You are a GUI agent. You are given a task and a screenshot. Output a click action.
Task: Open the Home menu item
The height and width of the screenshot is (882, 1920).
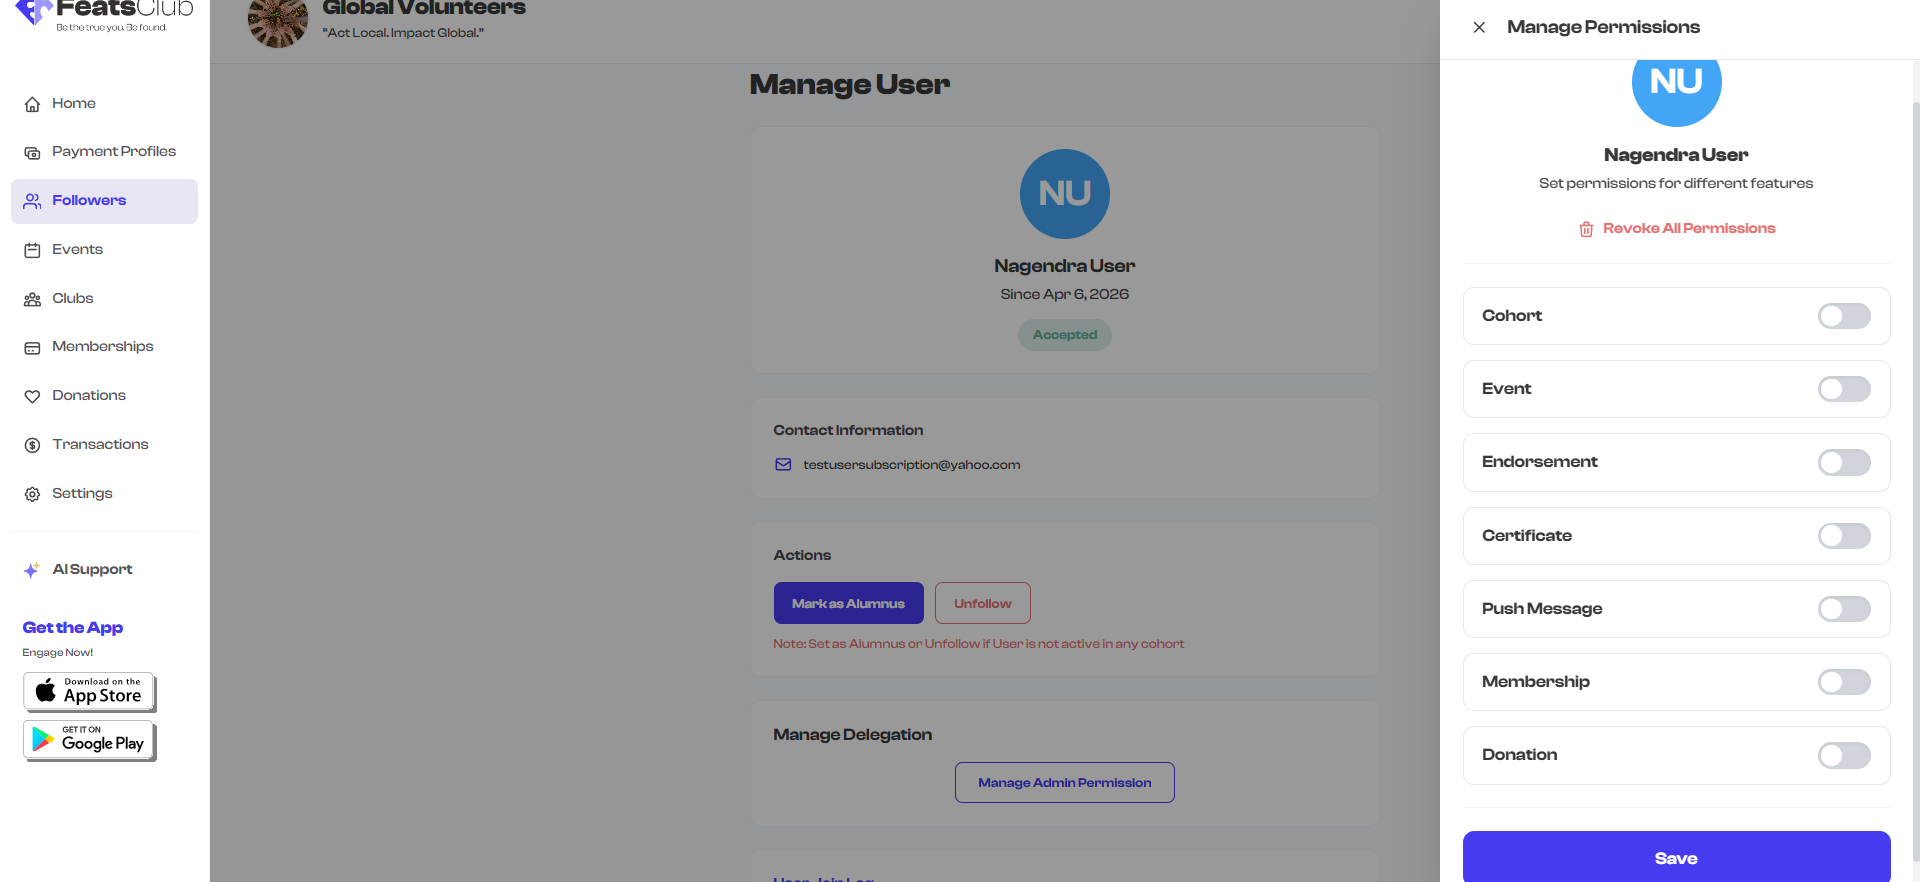tap(104, 104)
